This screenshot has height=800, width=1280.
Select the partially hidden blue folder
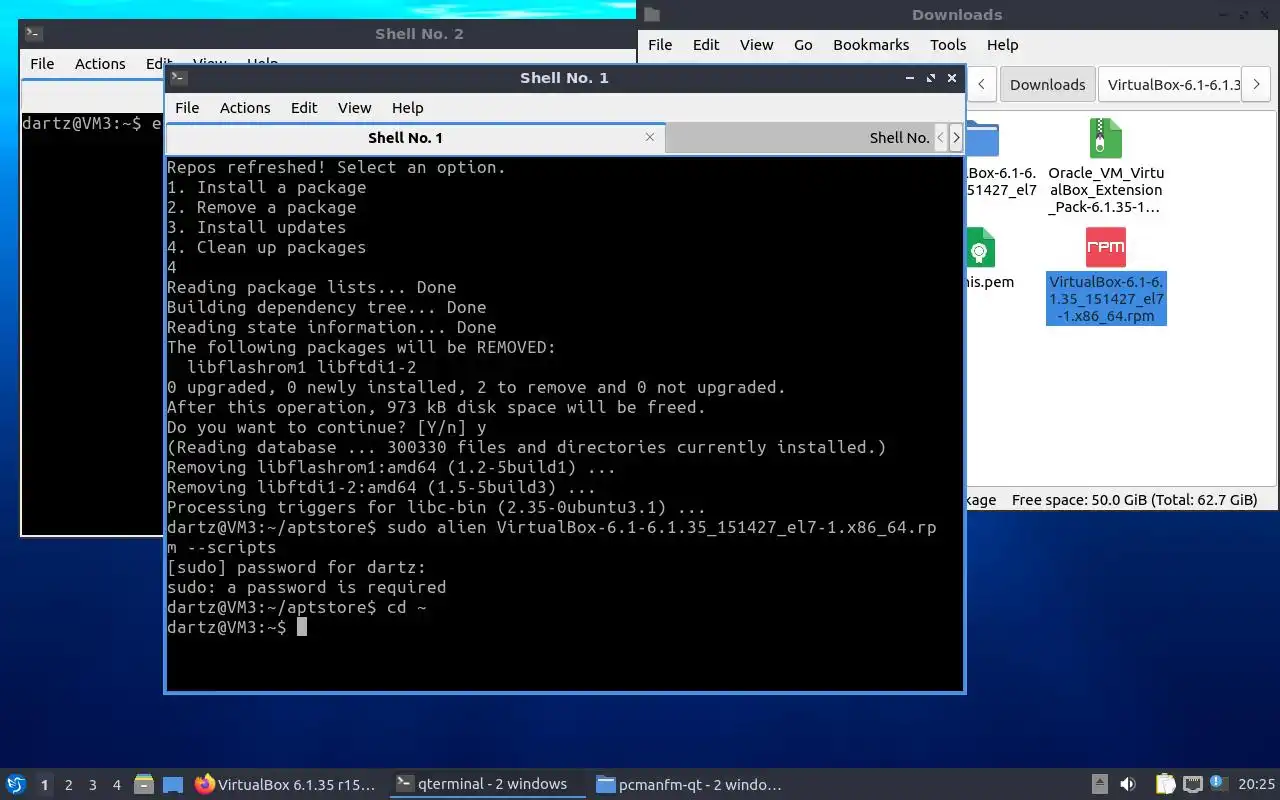[982, 138]
